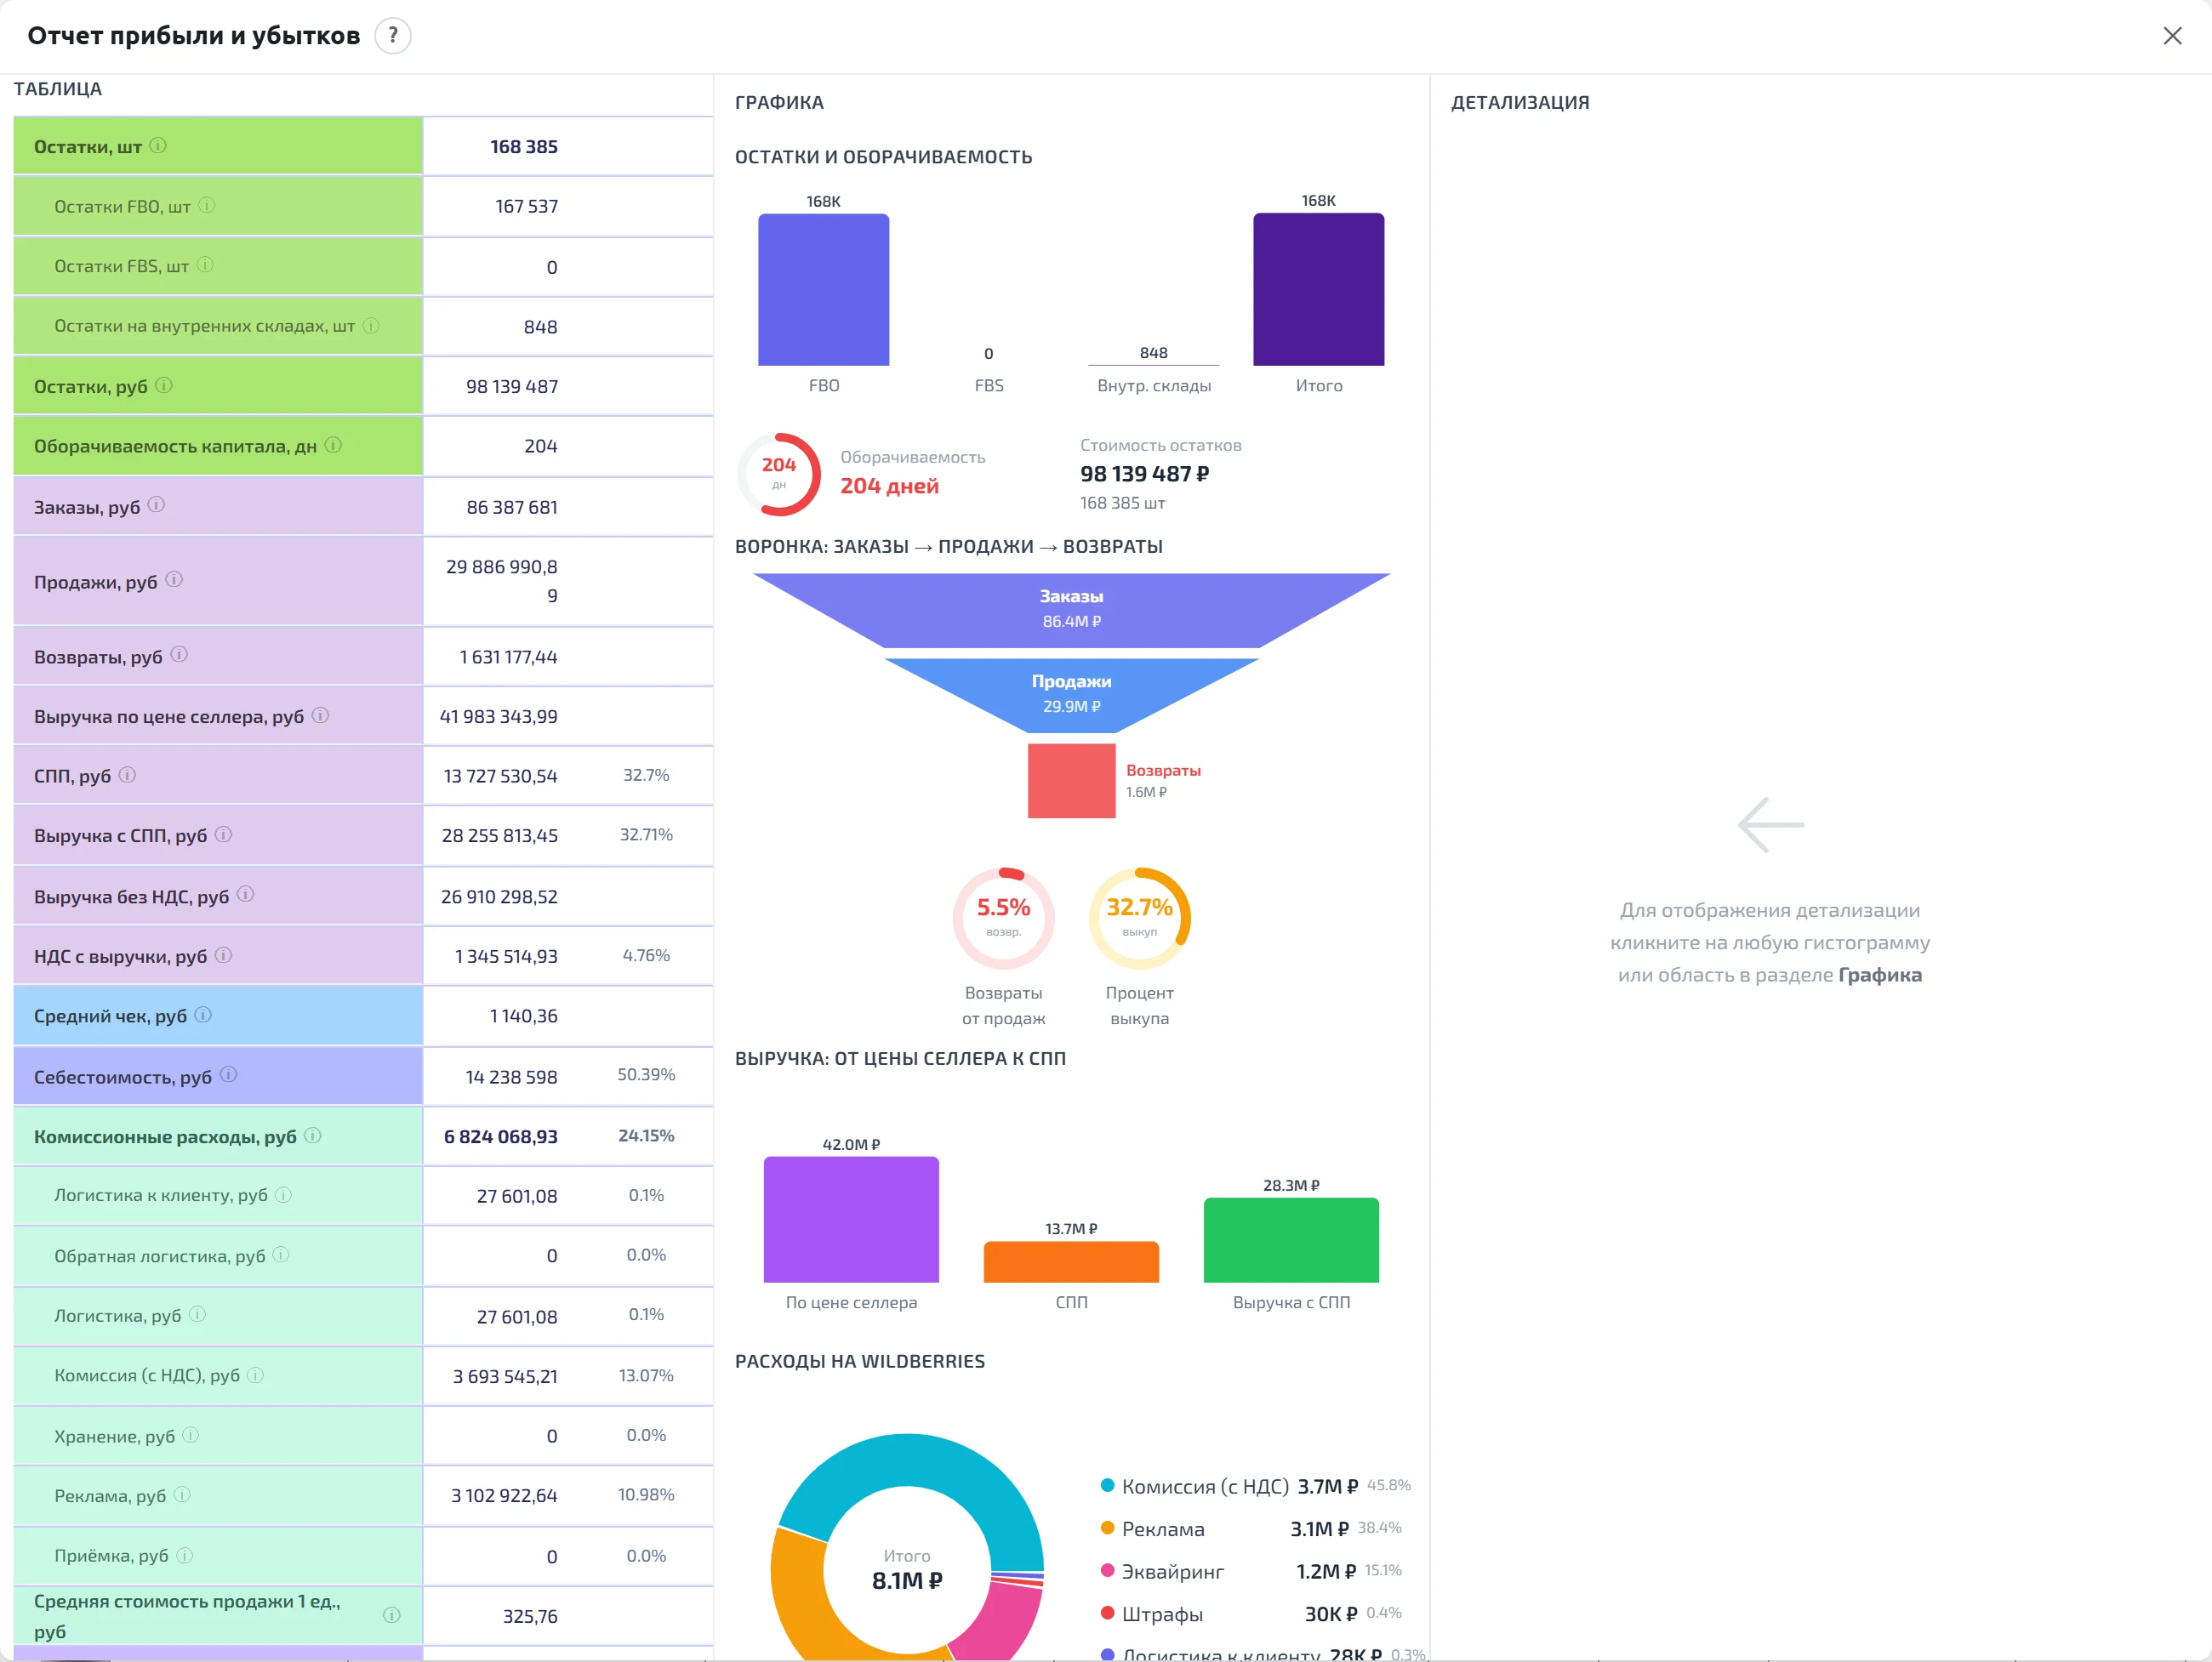Viewport: 2212px width, 1662px height.
Task: Click info icon next to Остатки, шт
Action: pos(158,146)
